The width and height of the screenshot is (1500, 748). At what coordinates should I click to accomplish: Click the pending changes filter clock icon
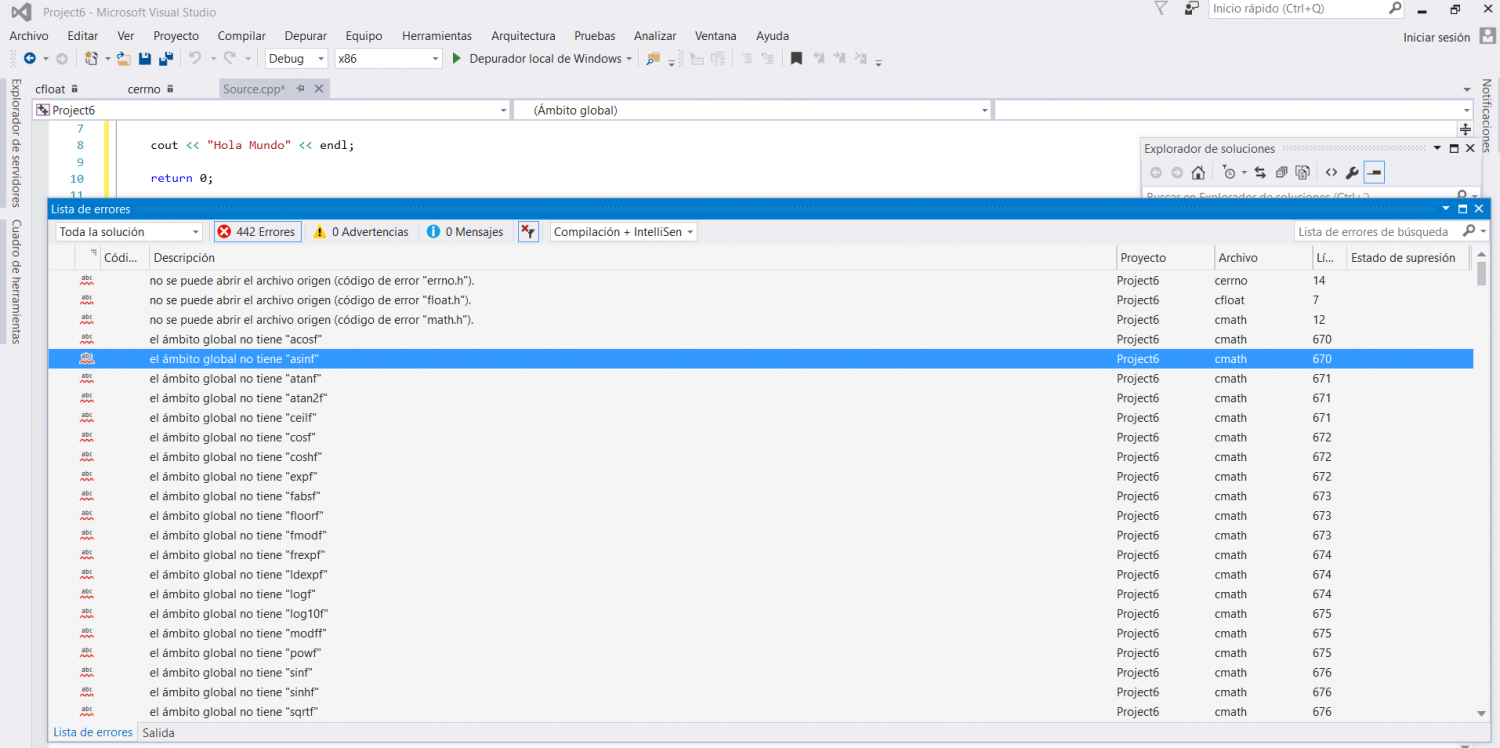click(1229, 173)
